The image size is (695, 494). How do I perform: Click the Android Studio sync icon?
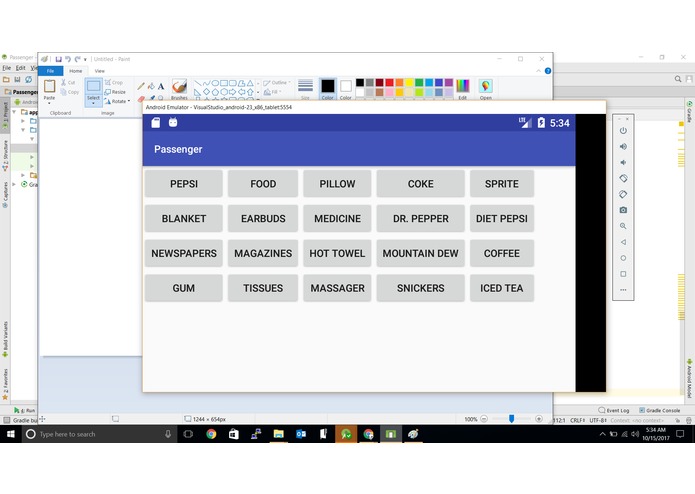[28, 79]
